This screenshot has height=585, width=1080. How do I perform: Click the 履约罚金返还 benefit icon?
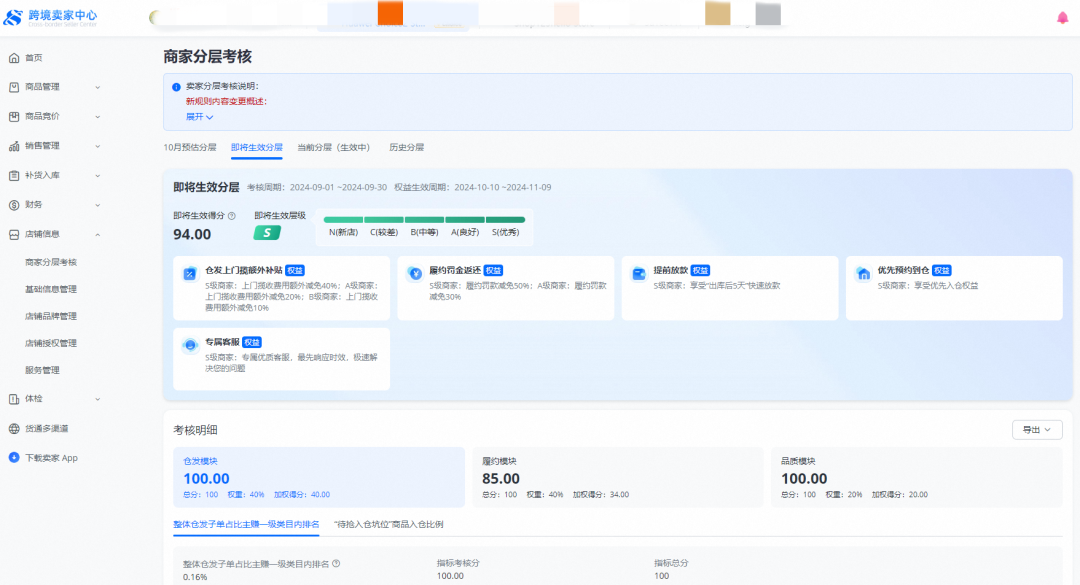[x=417, y=274]
